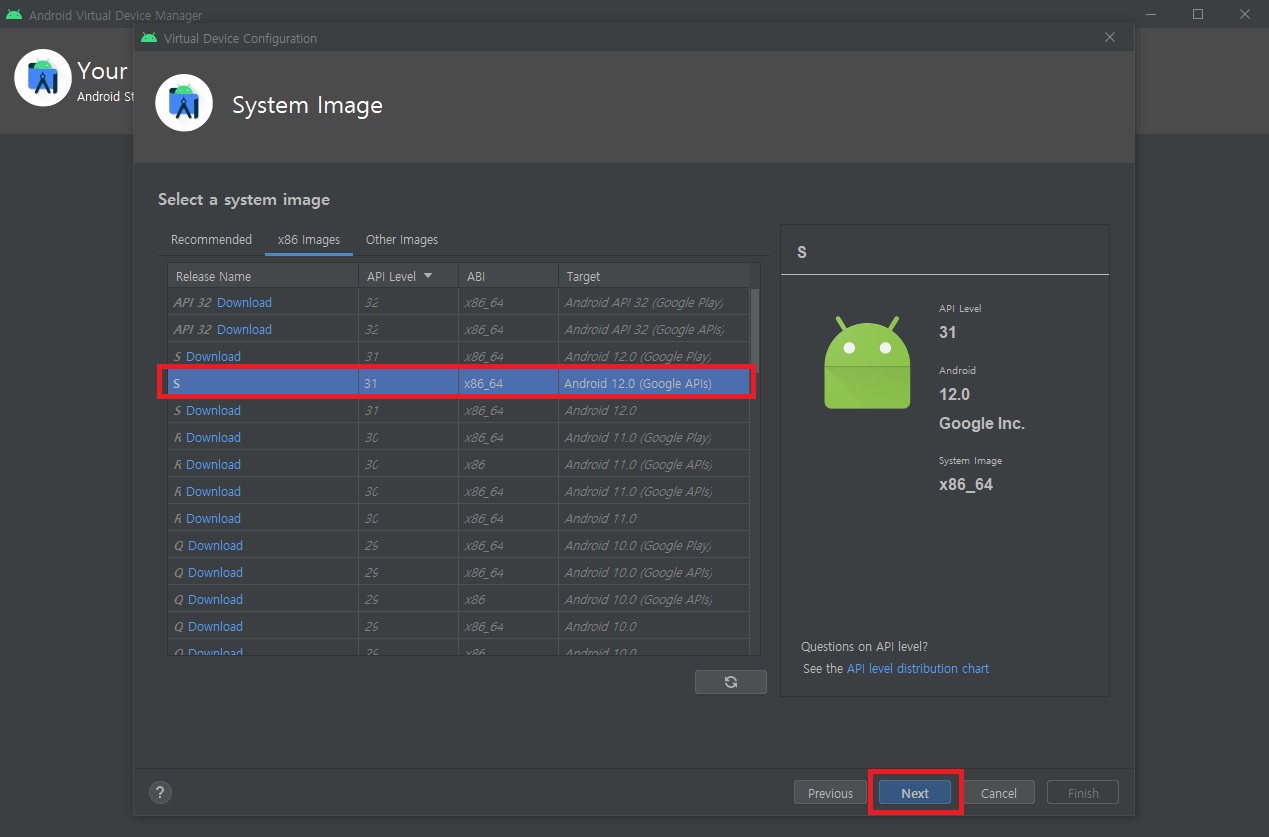Click the Next button
Viewport: 1269px width, 837px height.
pyautogui.click(x=915, y=793)
